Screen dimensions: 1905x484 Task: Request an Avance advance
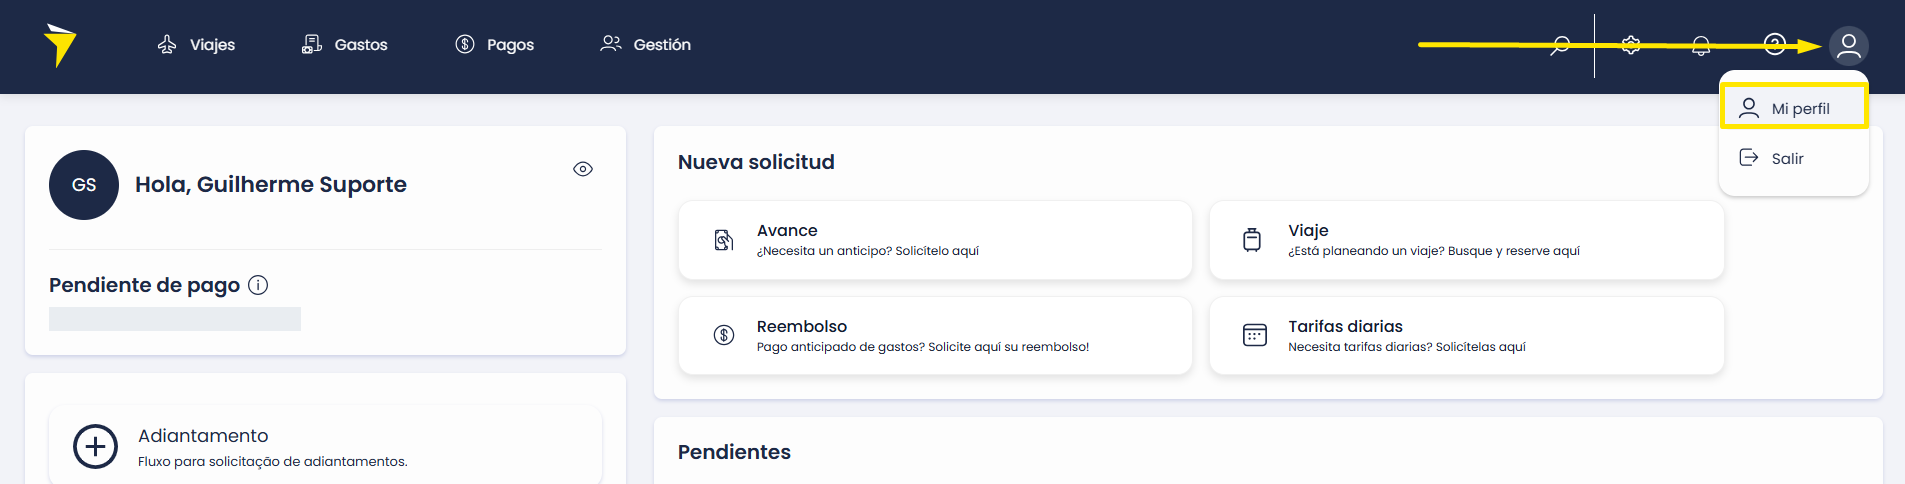(935, 240)
